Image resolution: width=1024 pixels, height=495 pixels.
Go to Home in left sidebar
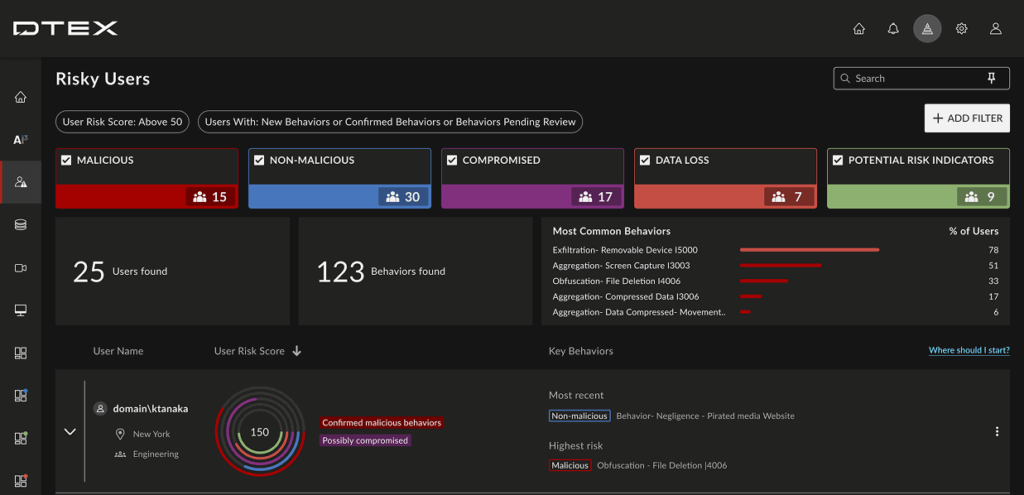click(20, 97)
